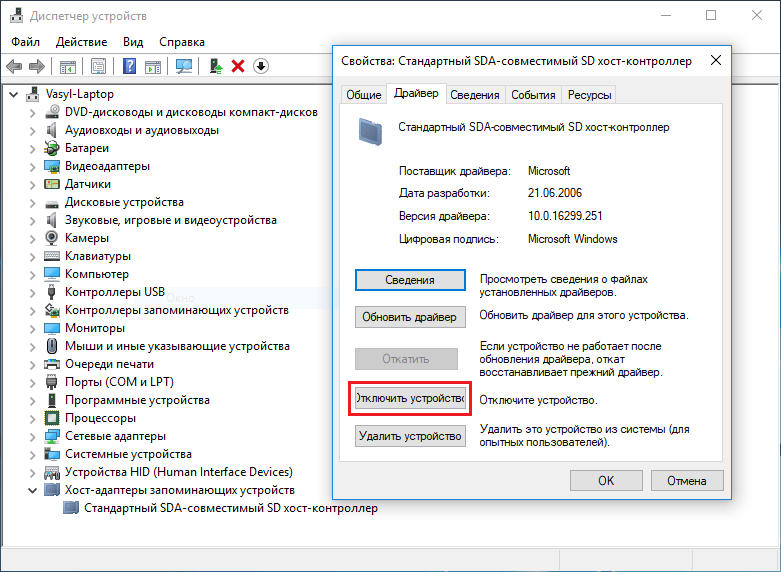Screen dimensions: 781x572
Task: Open the Файл menu
Action: point(25,42)
